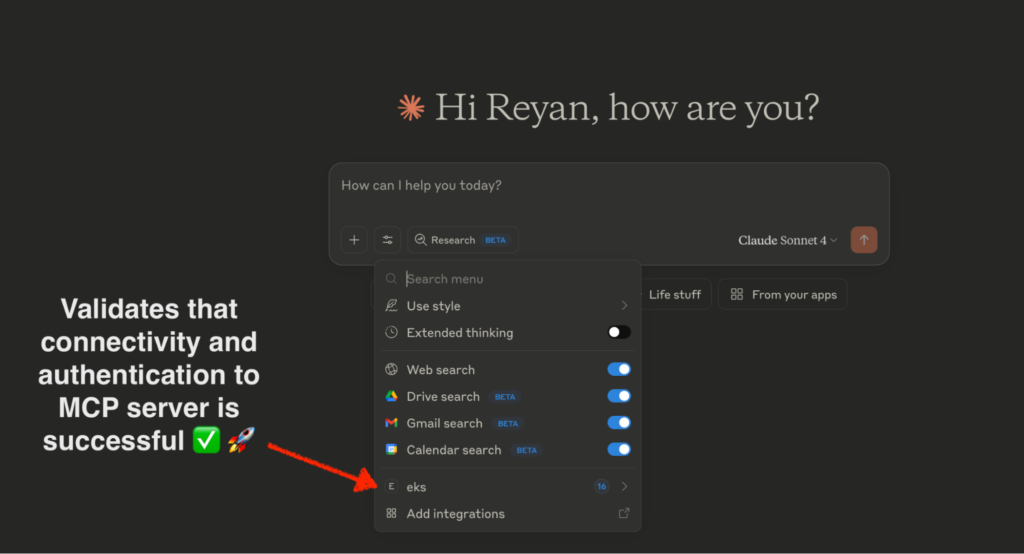Open Add integrations external link icon
1024x554 pixels.
coord(624,513)
